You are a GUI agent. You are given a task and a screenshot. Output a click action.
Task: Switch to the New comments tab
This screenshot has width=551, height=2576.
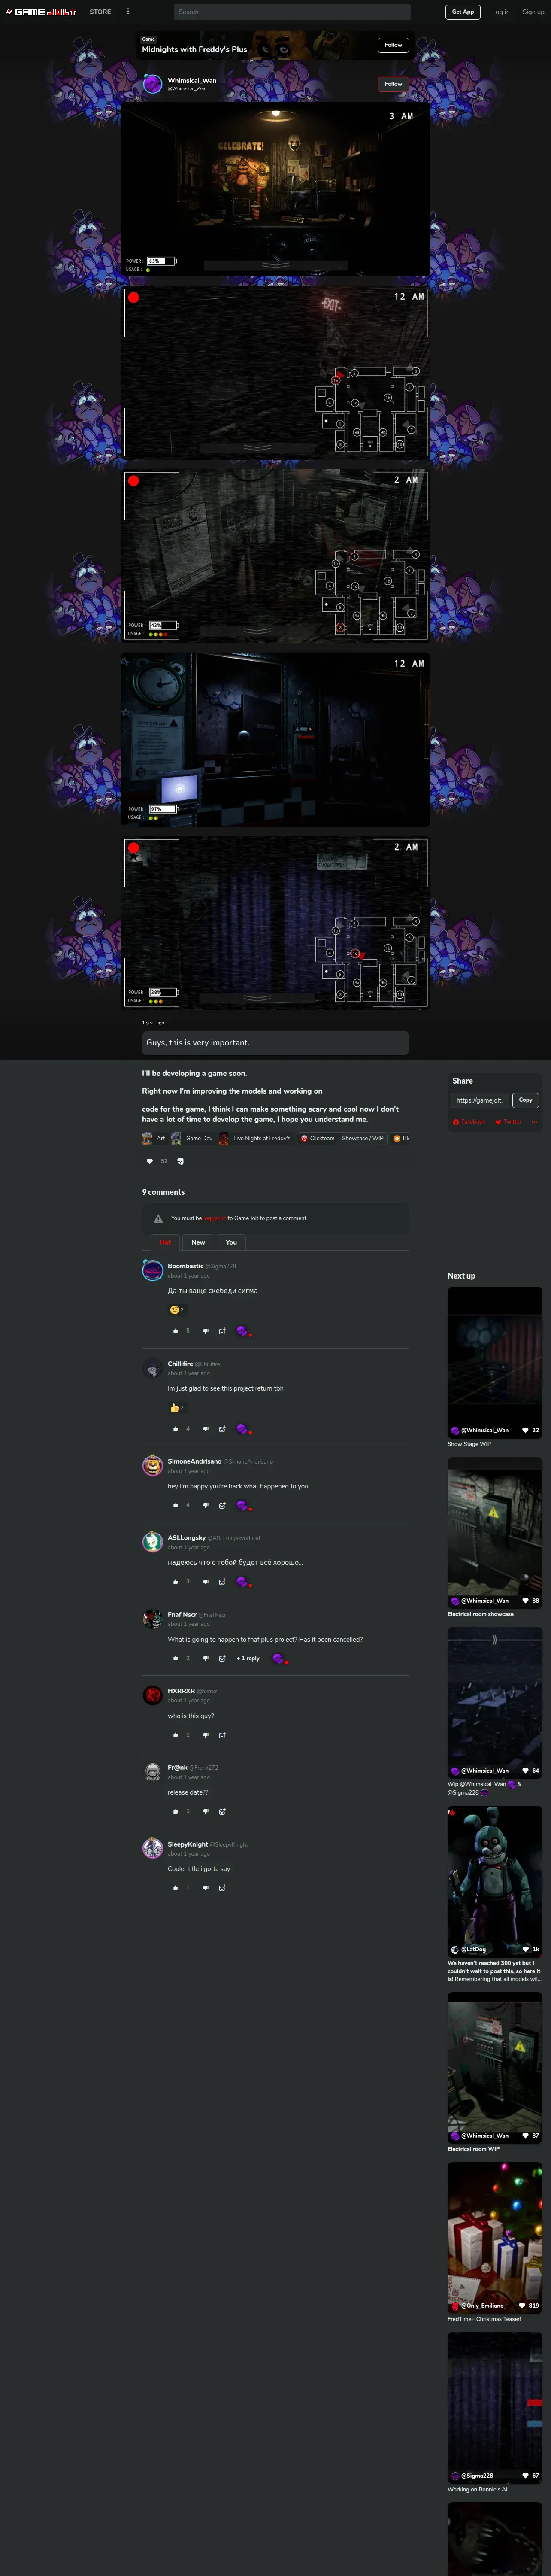point(198,1242)
